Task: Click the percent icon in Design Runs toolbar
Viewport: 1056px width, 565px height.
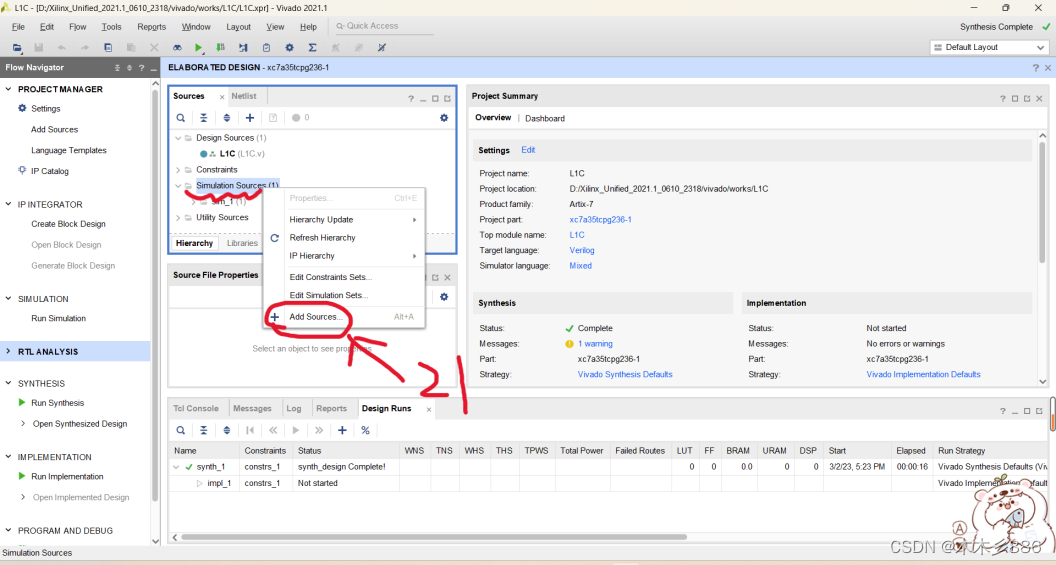Action: (365, 430)
